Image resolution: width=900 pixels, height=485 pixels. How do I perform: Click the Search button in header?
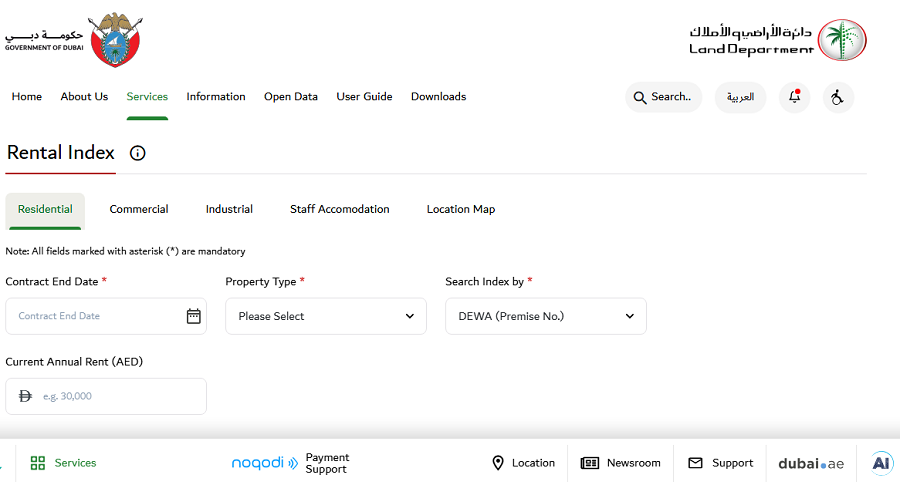tap(663, 97)
